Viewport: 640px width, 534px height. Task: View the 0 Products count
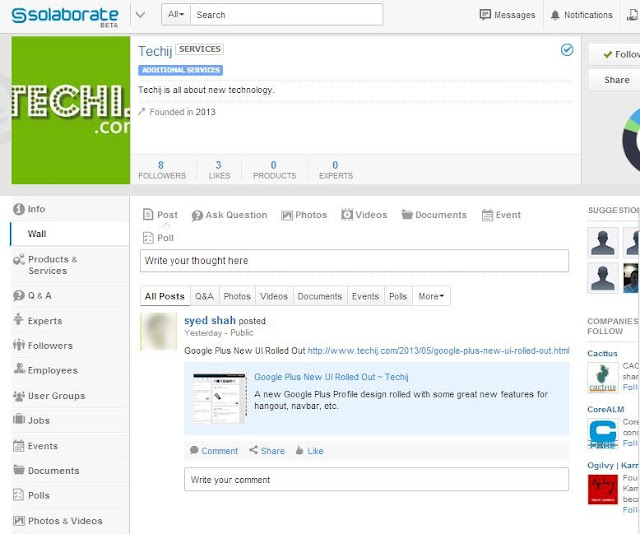(274, 170)
